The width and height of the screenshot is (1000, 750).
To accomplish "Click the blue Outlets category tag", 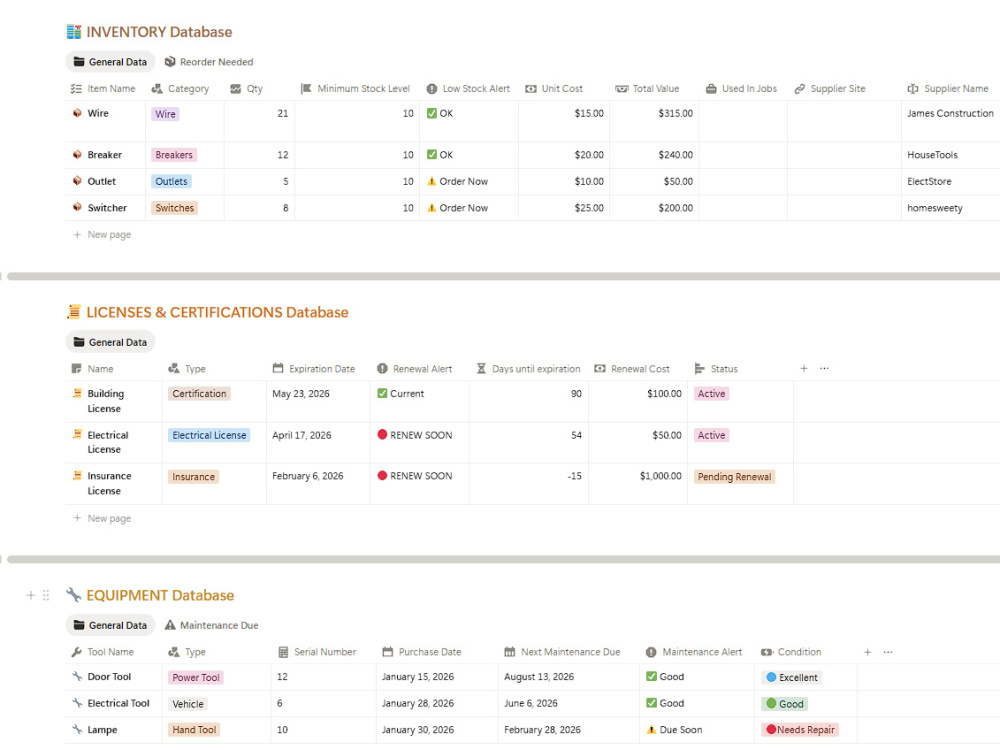I will [172, 181].
